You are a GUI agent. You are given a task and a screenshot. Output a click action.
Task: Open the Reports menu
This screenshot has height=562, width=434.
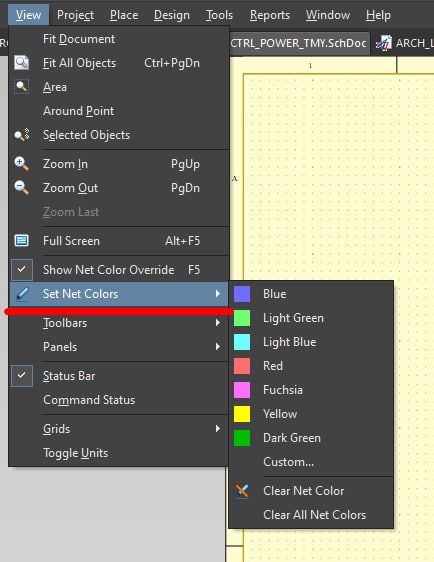[270, 15]
